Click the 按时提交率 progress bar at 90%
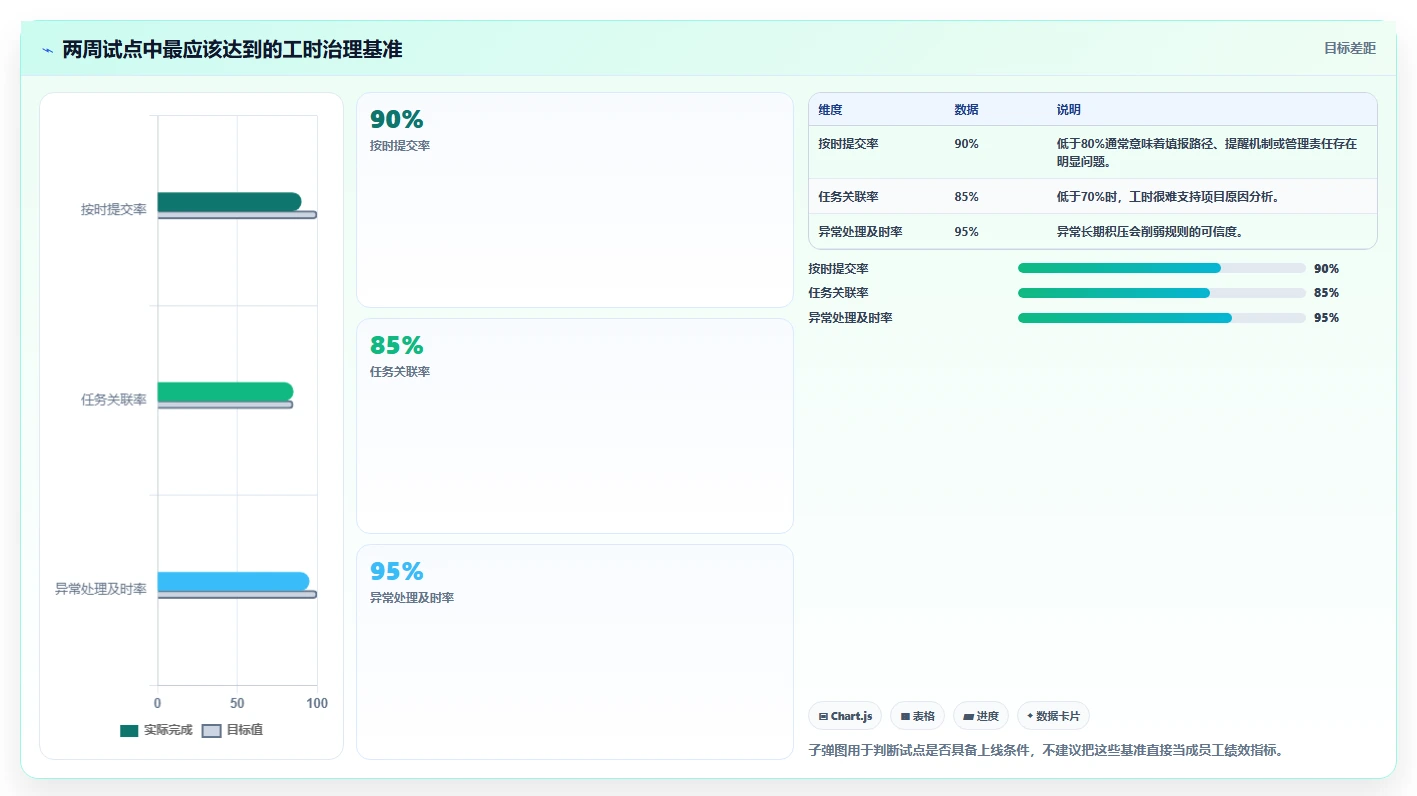This screenshot has width=1417, height=796. [1161, 268]
